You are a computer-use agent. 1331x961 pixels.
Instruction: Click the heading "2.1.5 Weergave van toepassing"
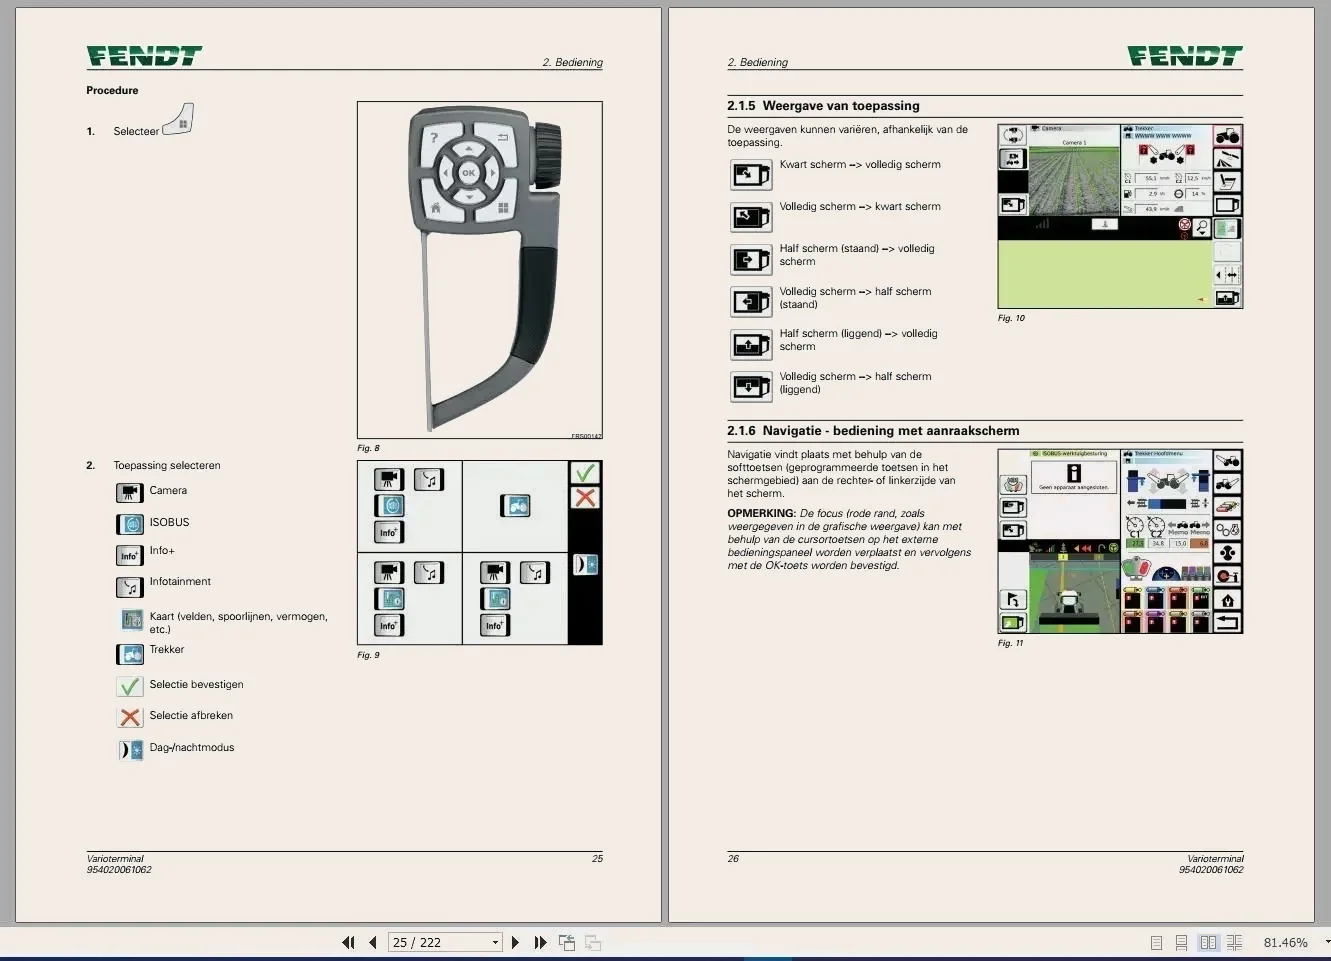[x=823, y=106]
